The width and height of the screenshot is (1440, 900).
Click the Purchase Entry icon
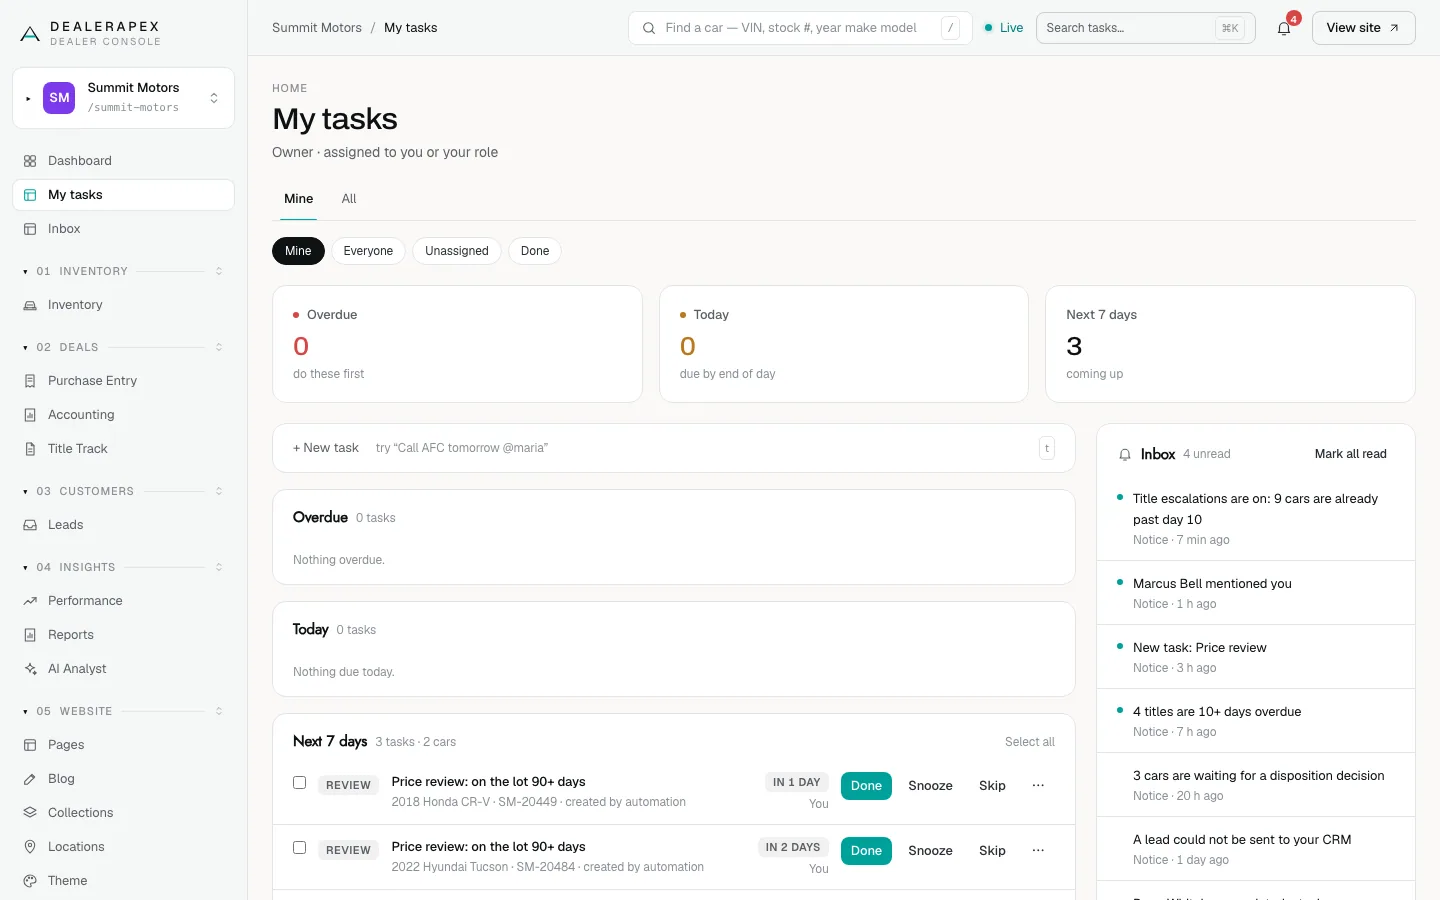tap(30, 381)
